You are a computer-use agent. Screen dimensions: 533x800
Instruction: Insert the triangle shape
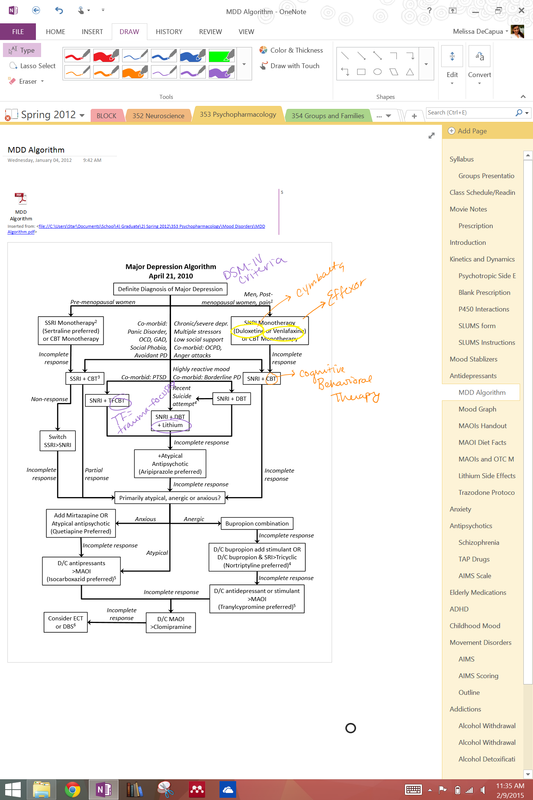pyautogui.click(x=410, y=72)
